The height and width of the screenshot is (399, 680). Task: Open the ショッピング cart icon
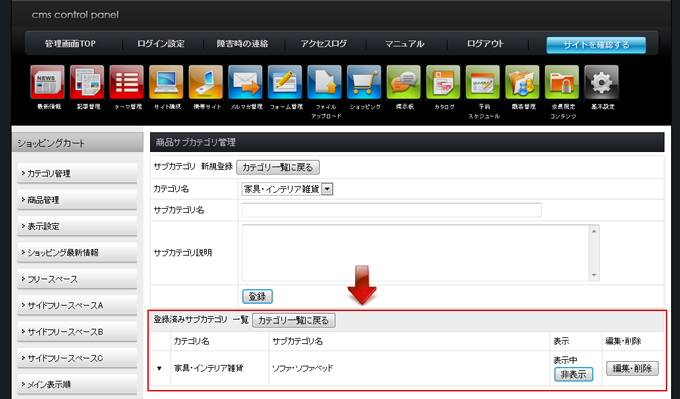[364, 82]
